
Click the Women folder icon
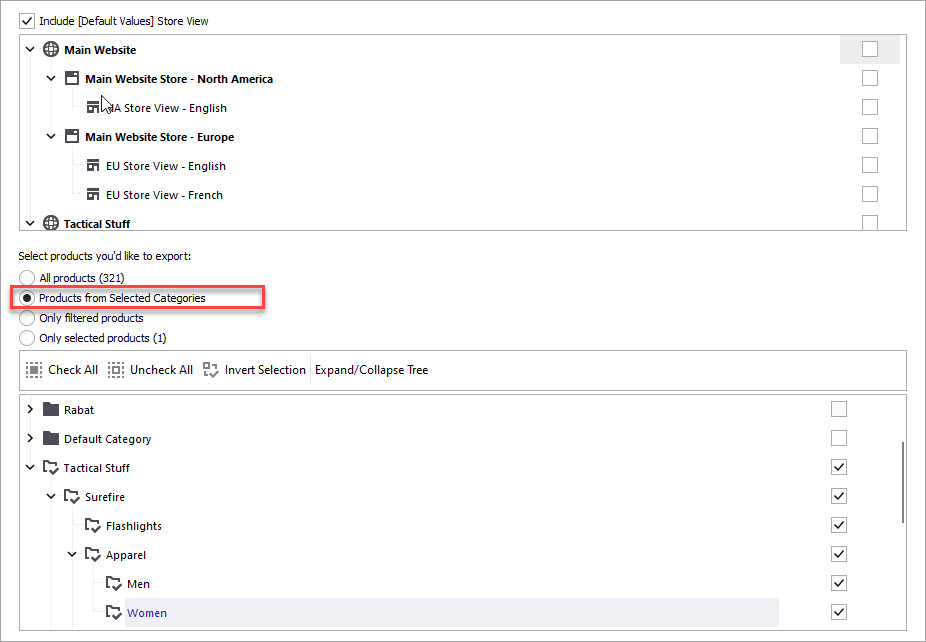click(x=114, y=612)
